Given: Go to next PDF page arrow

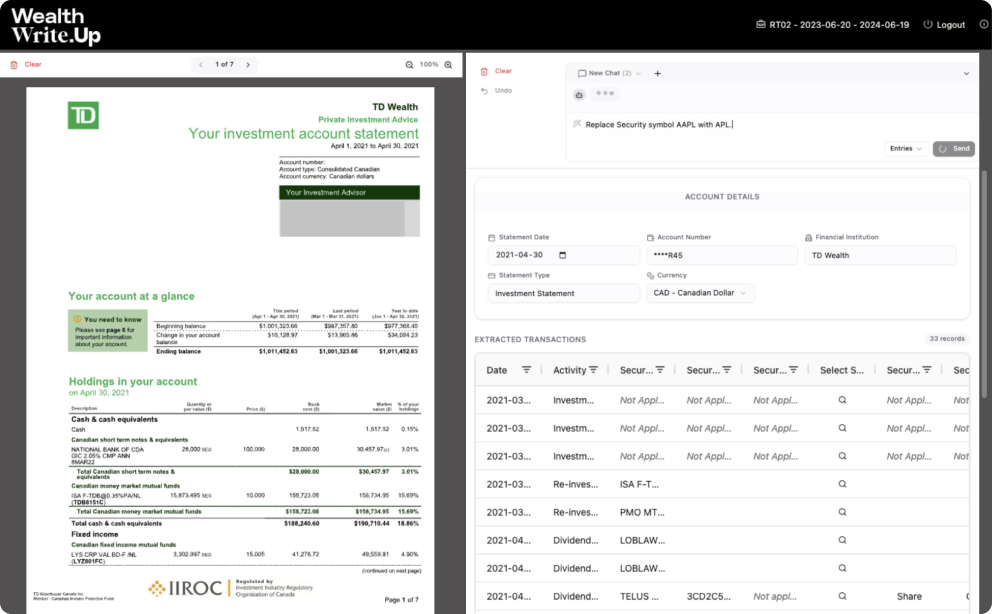Looking at the screenshot, I should [248, 64].
